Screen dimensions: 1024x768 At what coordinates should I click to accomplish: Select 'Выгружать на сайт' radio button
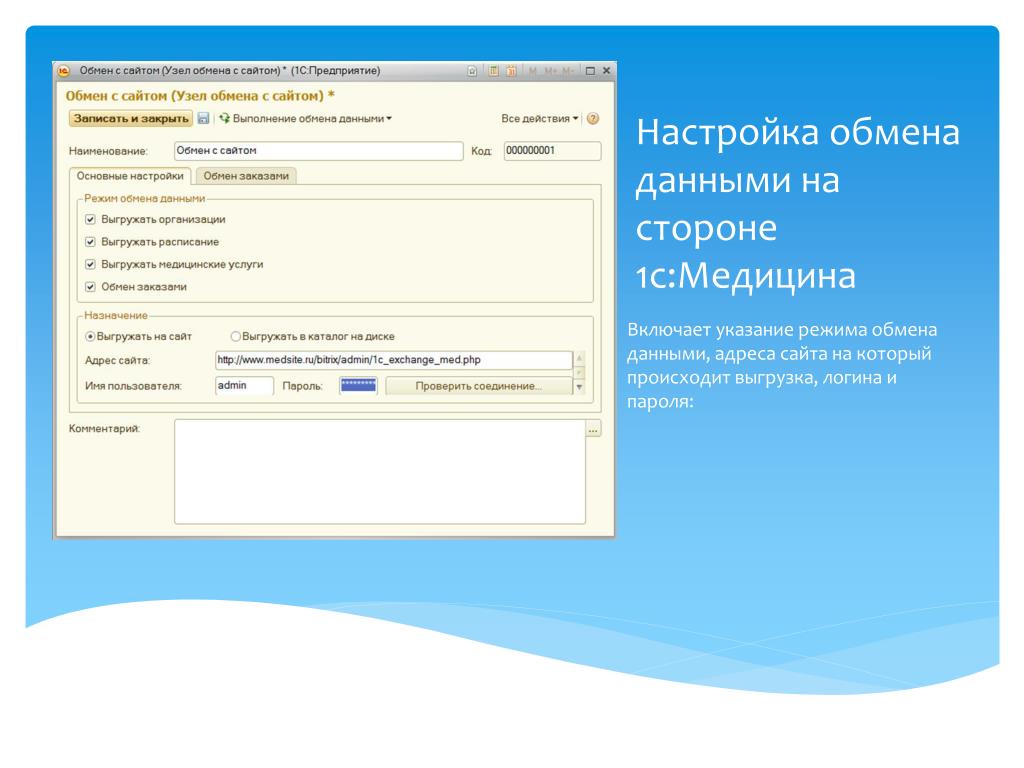[x=90, y=336]
